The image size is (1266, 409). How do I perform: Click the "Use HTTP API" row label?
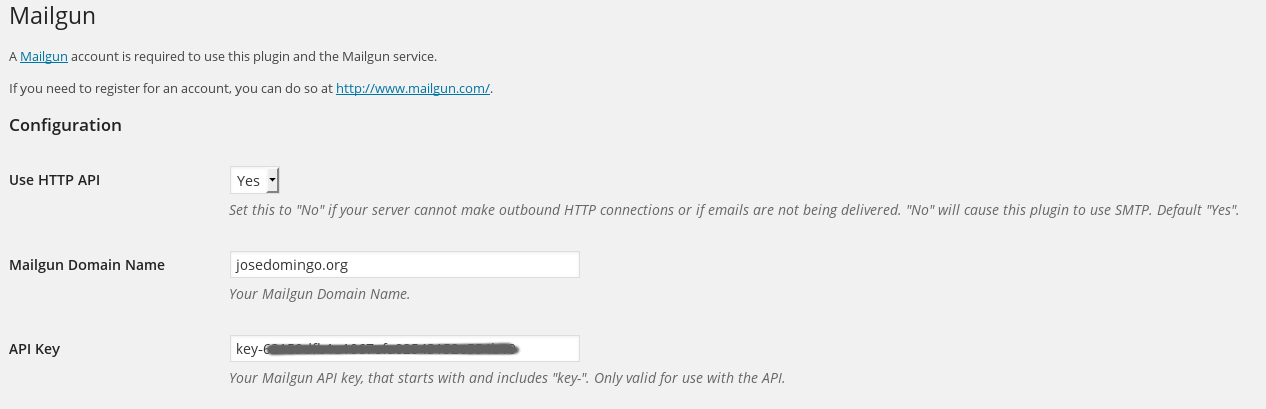pyautogui.click(x=54, y=180)
